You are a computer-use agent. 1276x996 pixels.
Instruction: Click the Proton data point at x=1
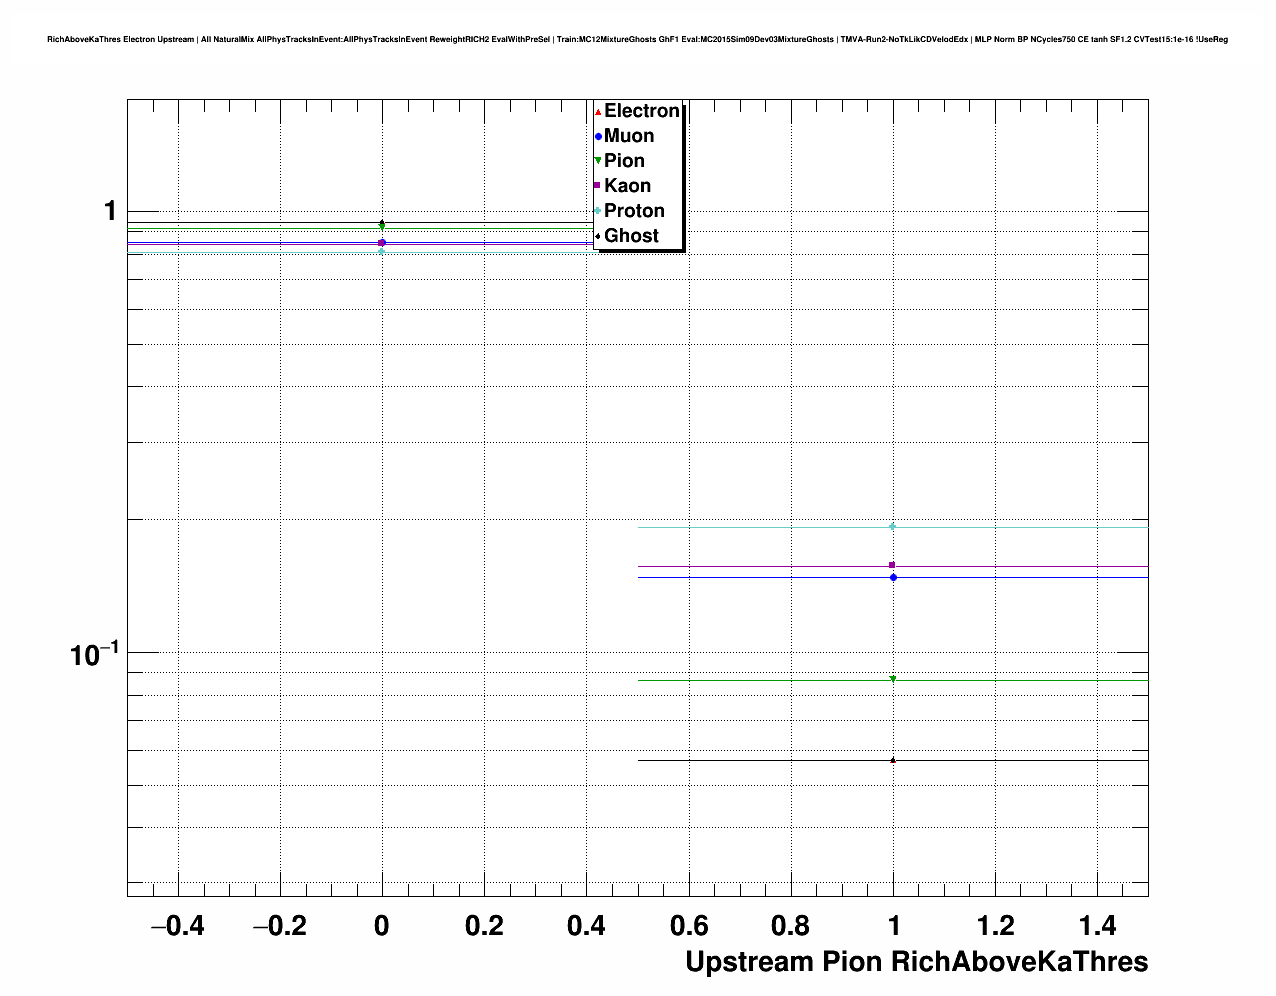pyautogui.click(x=893, y=526)
